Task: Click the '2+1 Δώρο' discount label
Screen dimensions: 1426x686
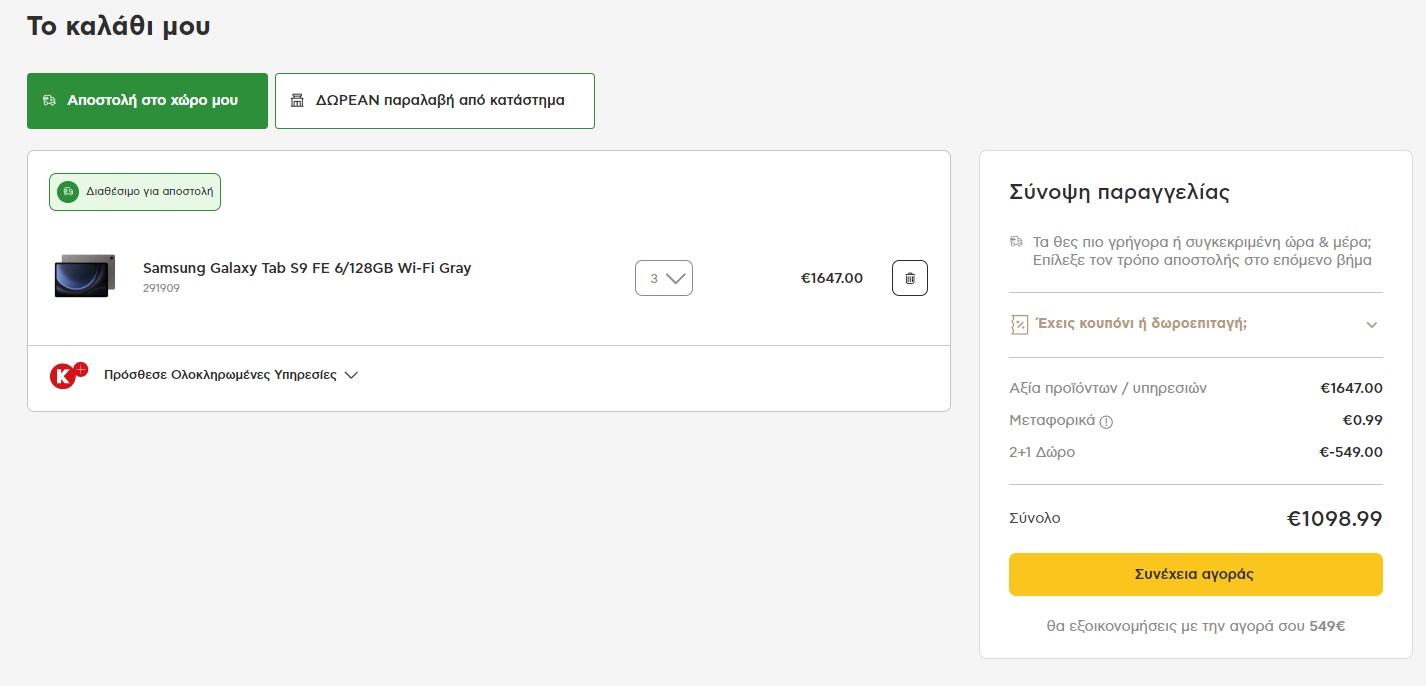Action: click(x=1042, y=452)
